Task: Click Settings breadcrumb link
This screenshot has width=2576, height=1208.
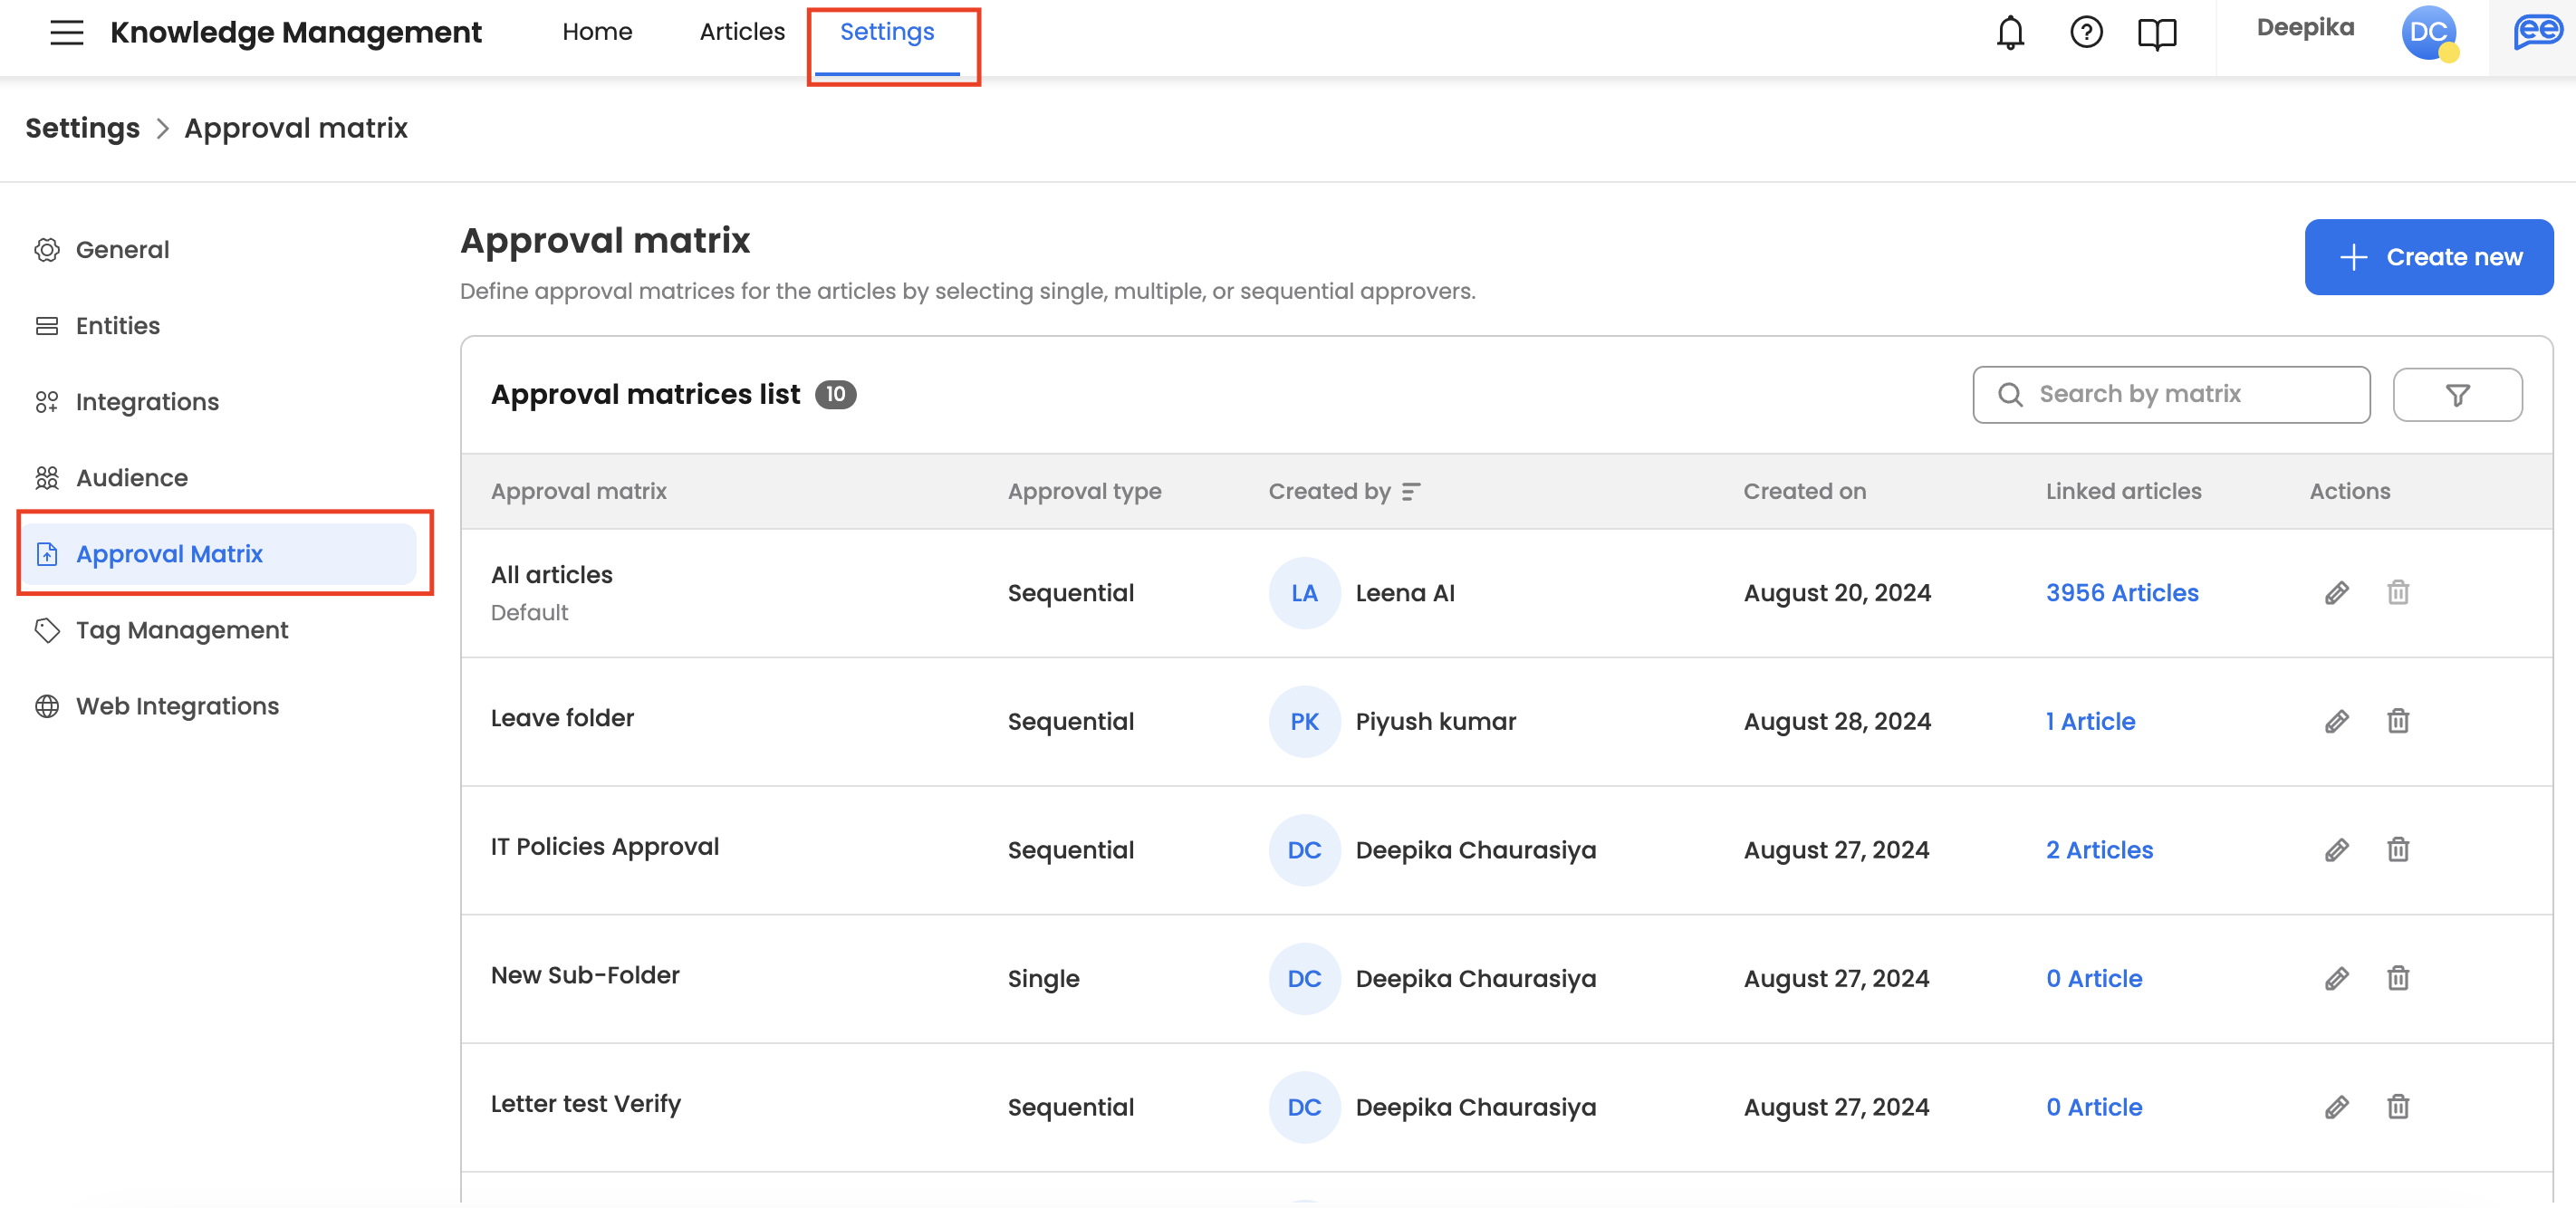Action: click(x=82, y=128)
